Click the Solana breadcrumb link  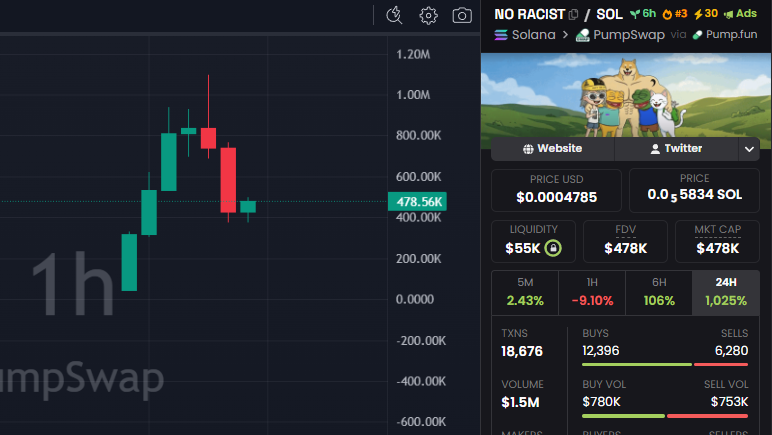(533, 35)
